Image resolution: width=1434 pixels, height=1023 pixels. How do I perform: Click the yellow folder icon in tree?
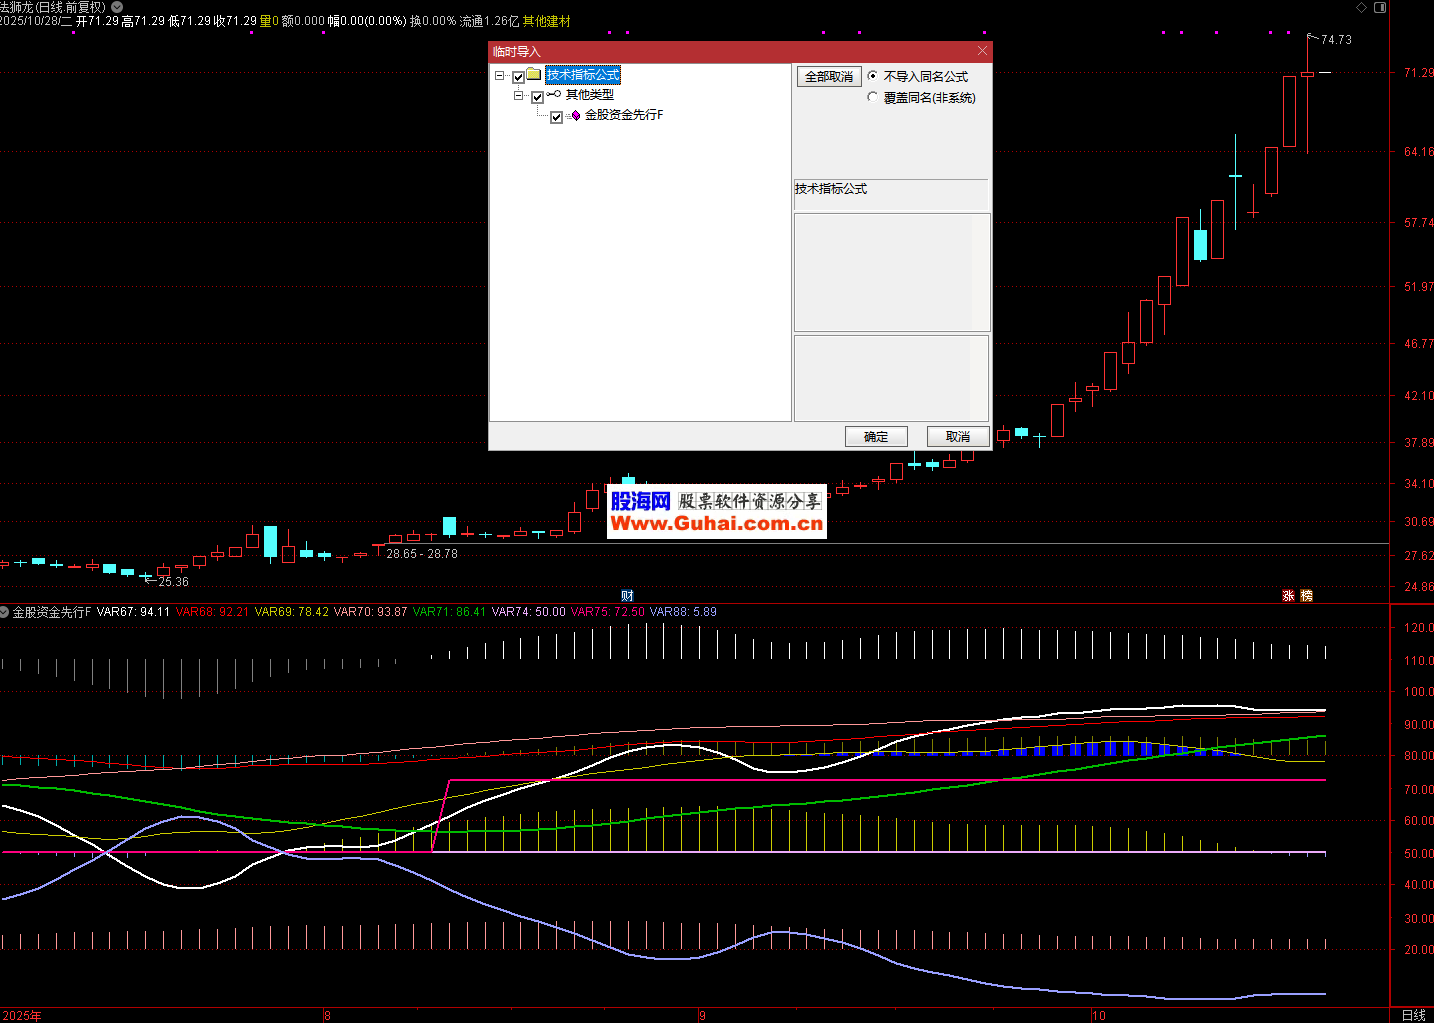coord(534,75)
